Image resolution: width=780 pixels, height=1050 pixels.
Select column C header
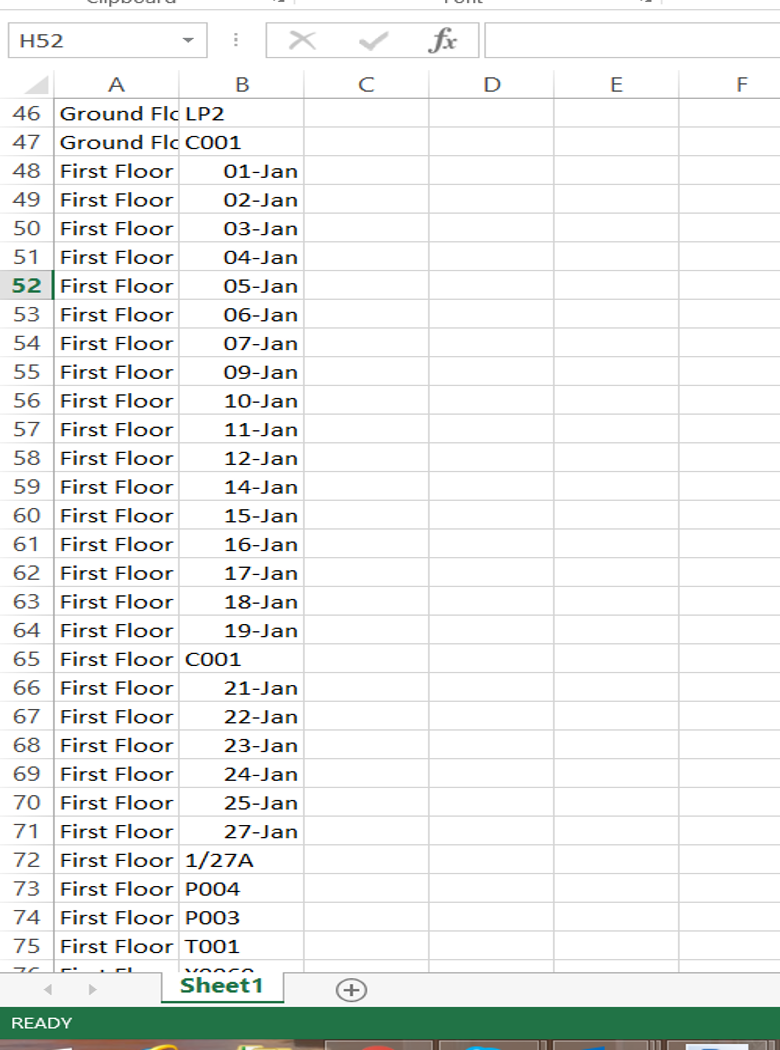click(x=366, y=84)
